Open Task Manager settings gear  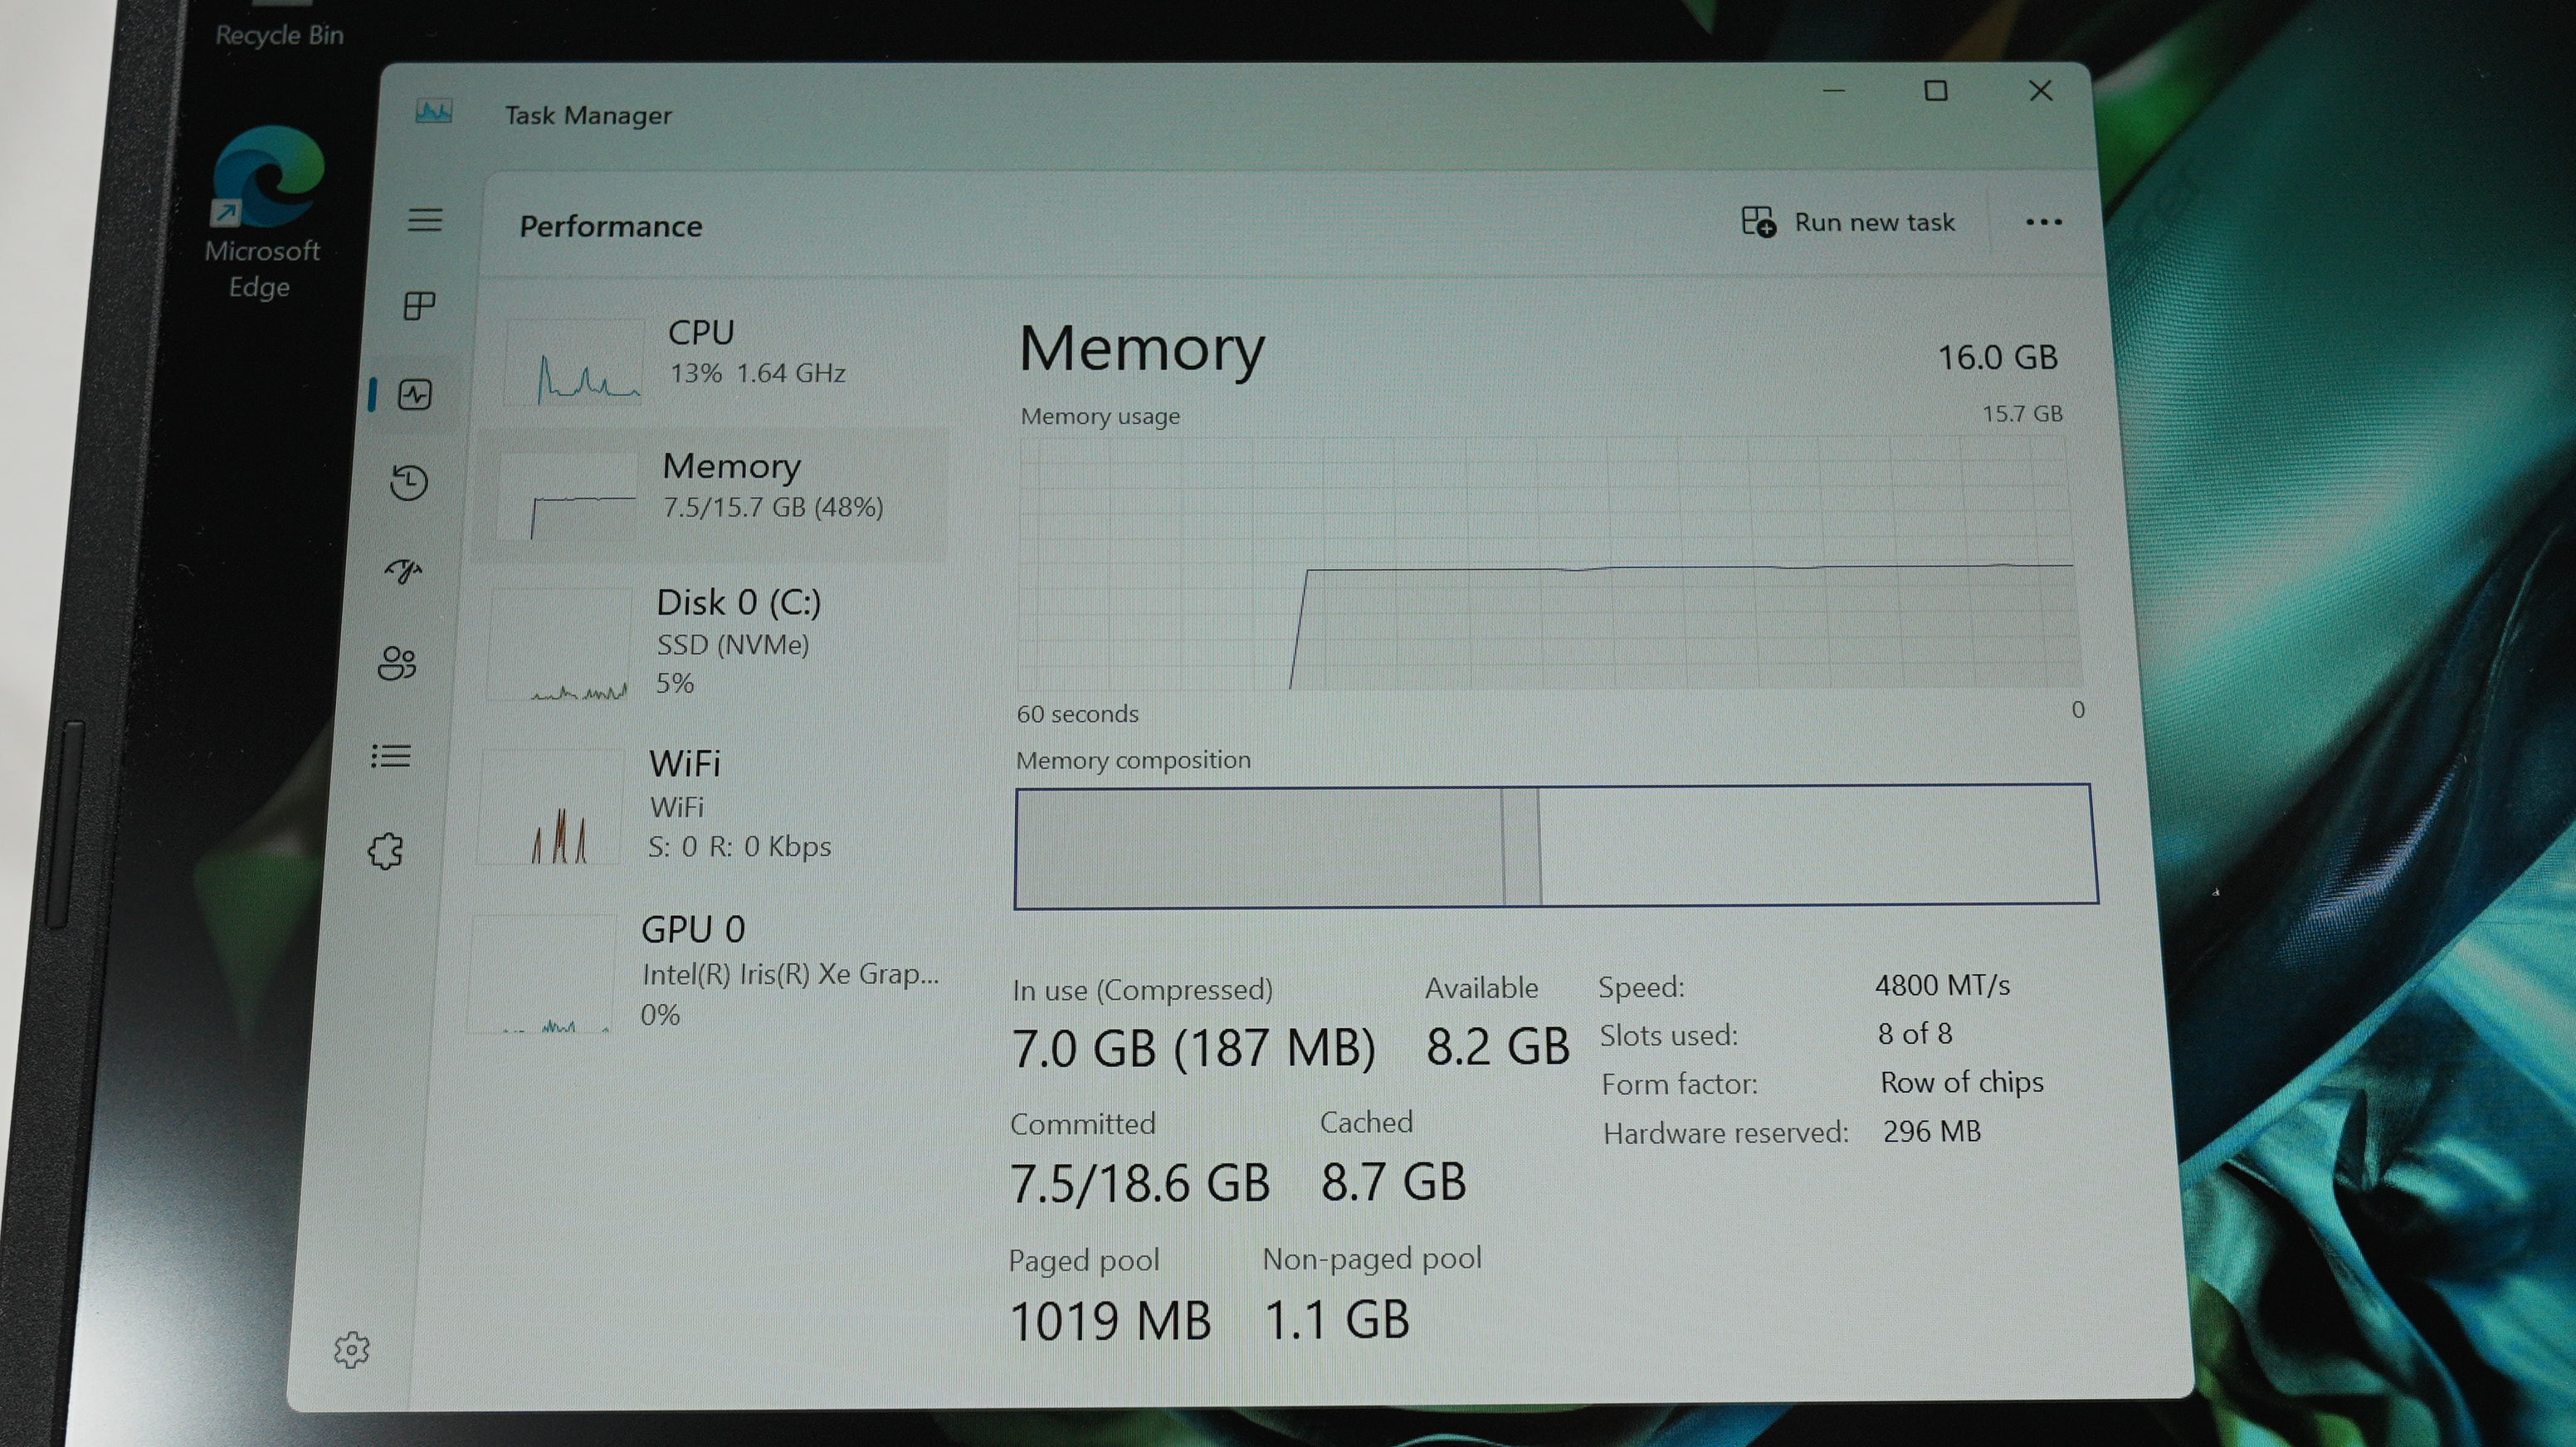[x=351, y=1350]
